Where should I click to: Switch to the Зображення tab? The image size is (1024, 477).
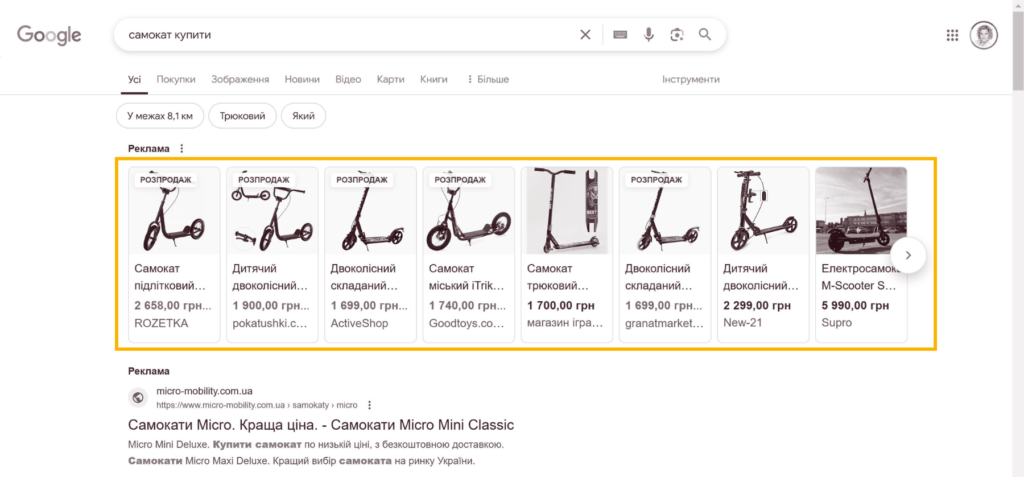tap(240, 79)
